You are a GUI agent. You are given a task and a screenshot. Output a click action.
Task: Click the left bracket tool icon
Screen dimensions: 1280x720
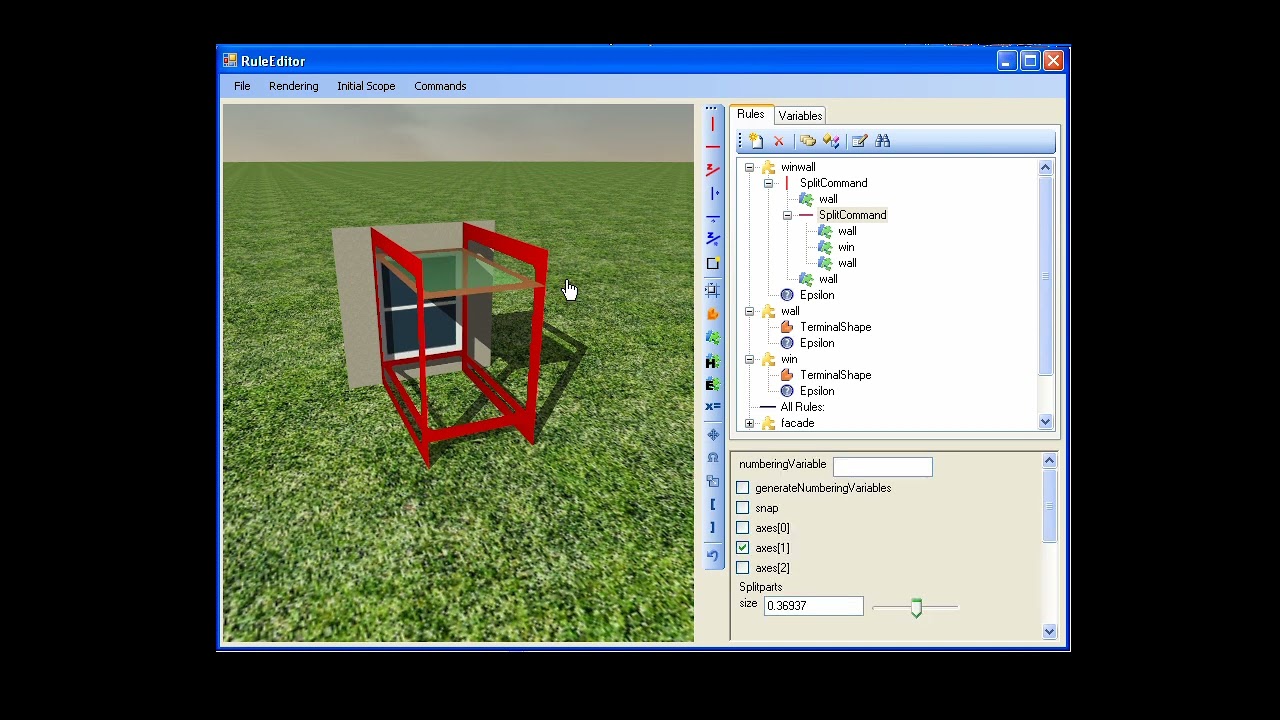pyautogui.click(x=712, y=505)
